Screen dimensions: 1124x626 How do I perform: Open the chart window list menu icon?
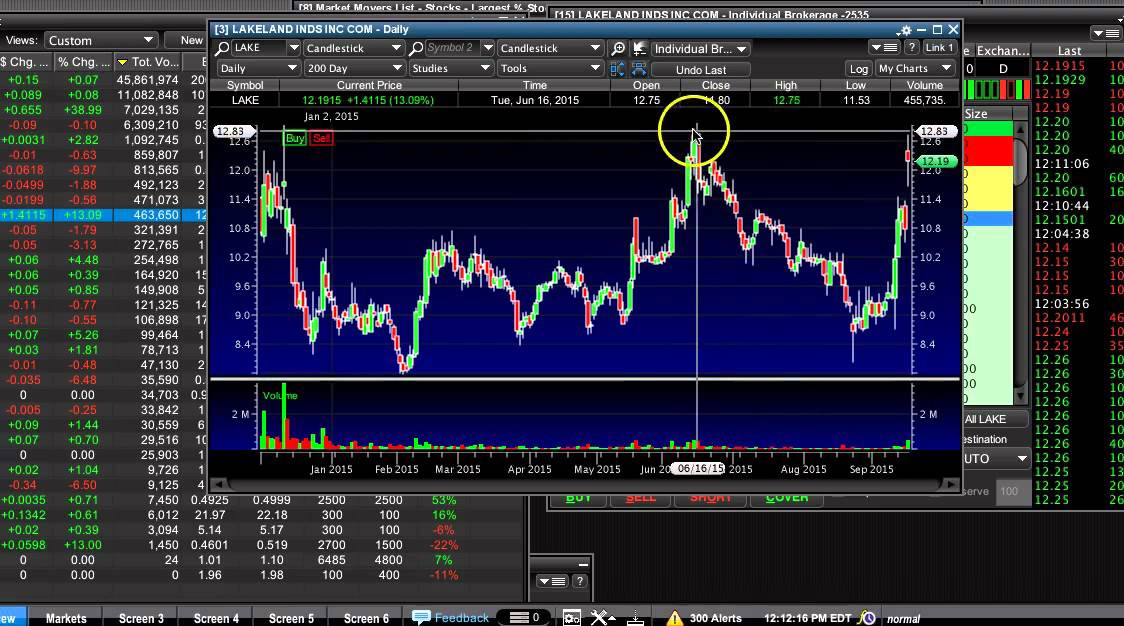884,48
